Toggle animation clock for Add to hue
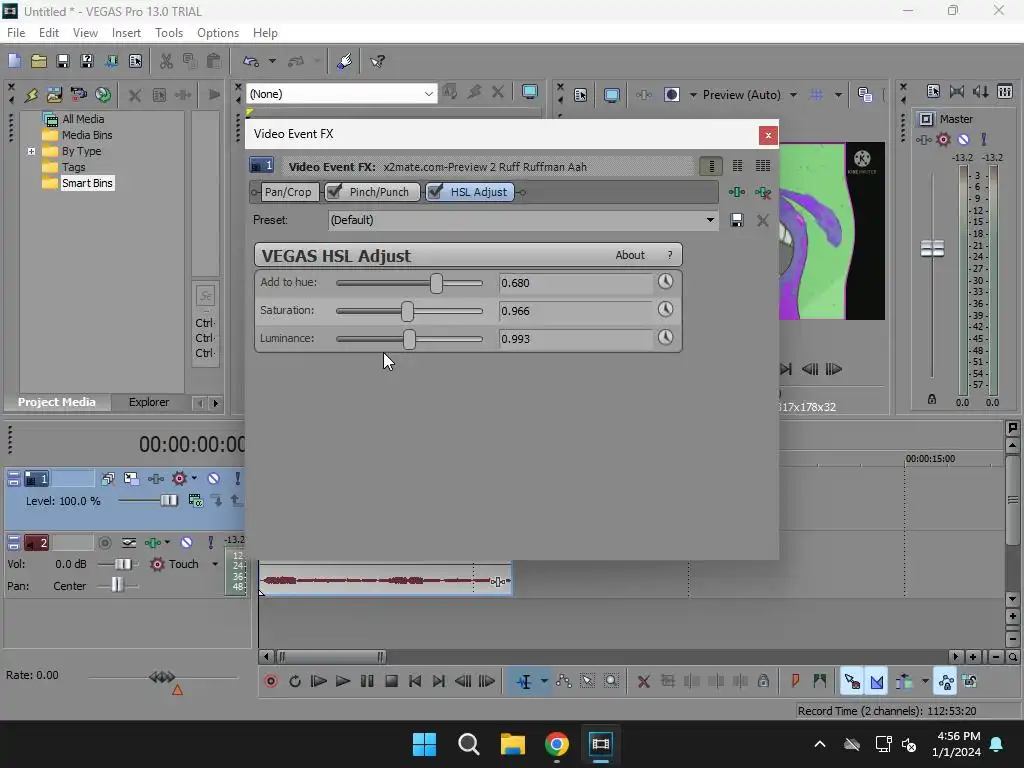 click(665, 281)
